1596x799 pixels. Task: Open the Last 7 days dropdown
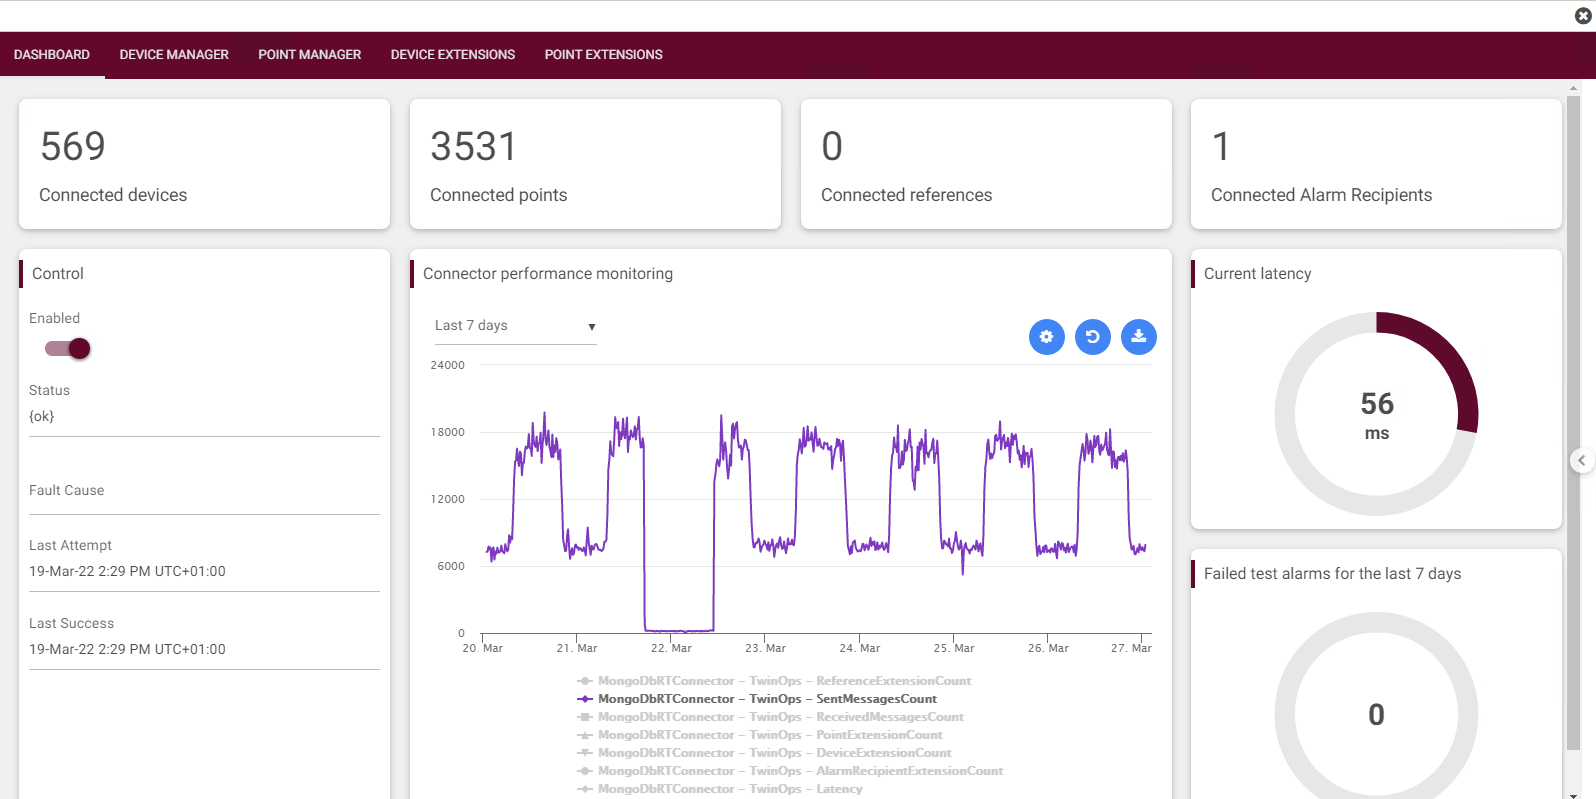[515, 326]
